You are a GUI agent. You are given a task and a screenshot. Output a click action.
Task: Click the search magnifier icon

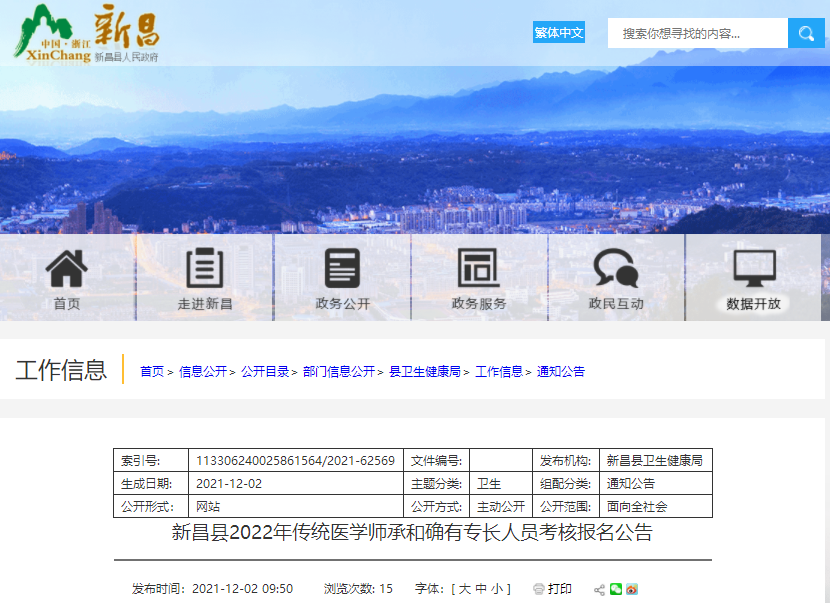pos(805,33)
